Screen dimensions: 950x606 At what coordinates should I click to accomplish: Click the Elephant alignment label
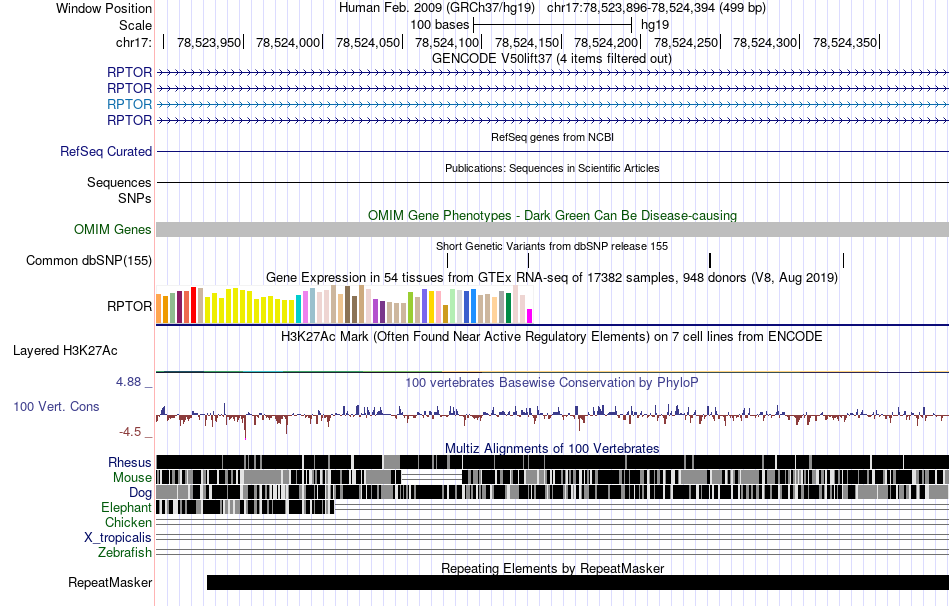click(x=126, y=507)
